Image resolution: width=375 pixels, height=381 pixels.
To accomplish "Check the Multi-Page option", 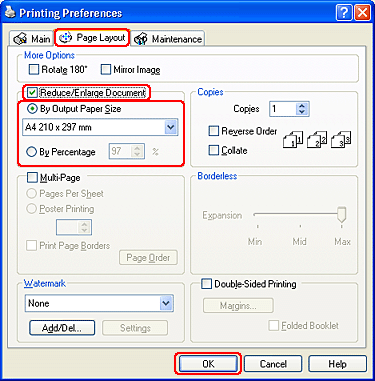I will click(32, 177).
